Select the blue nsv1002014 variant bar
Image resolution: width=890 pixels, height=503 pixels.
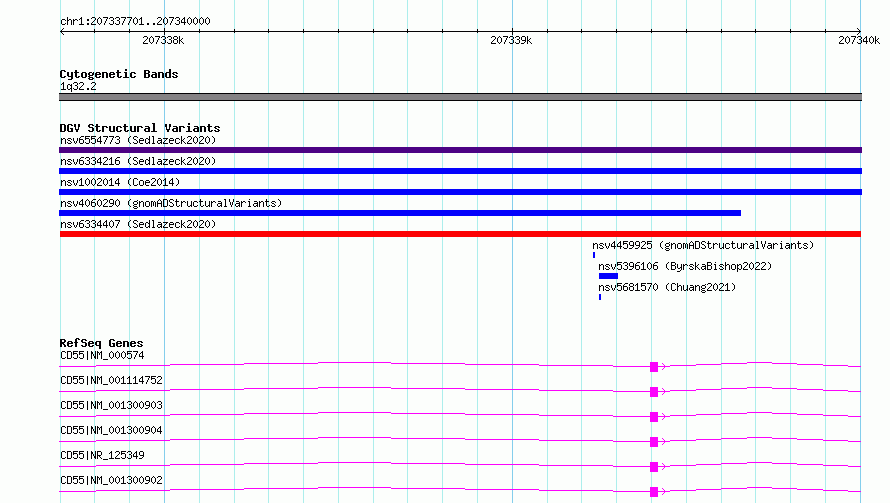click(460, 192)
